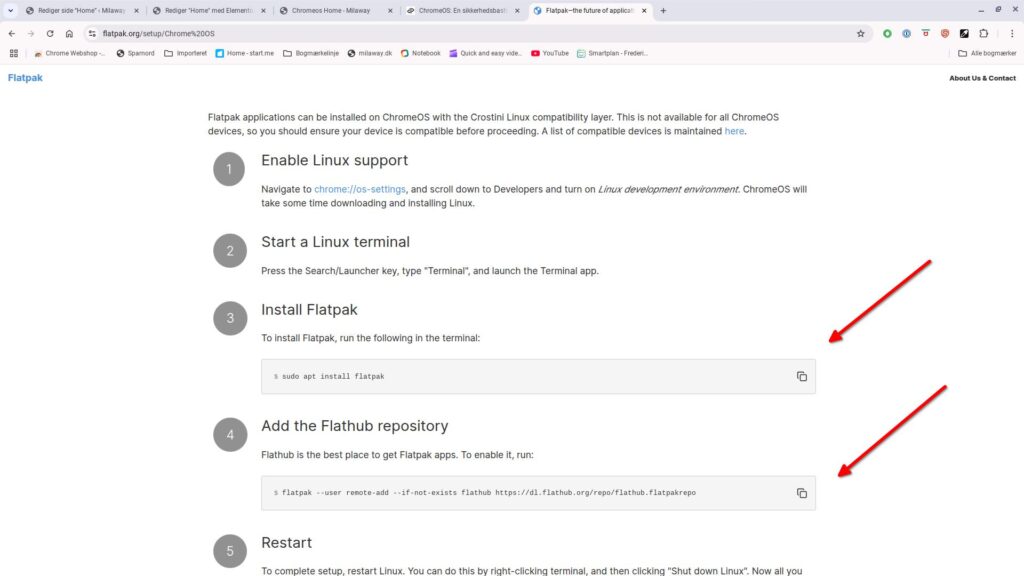Screen dimensions: 1024x576
Task: Open the Extensions puzzle piece icon
Action: click(984, 33)
